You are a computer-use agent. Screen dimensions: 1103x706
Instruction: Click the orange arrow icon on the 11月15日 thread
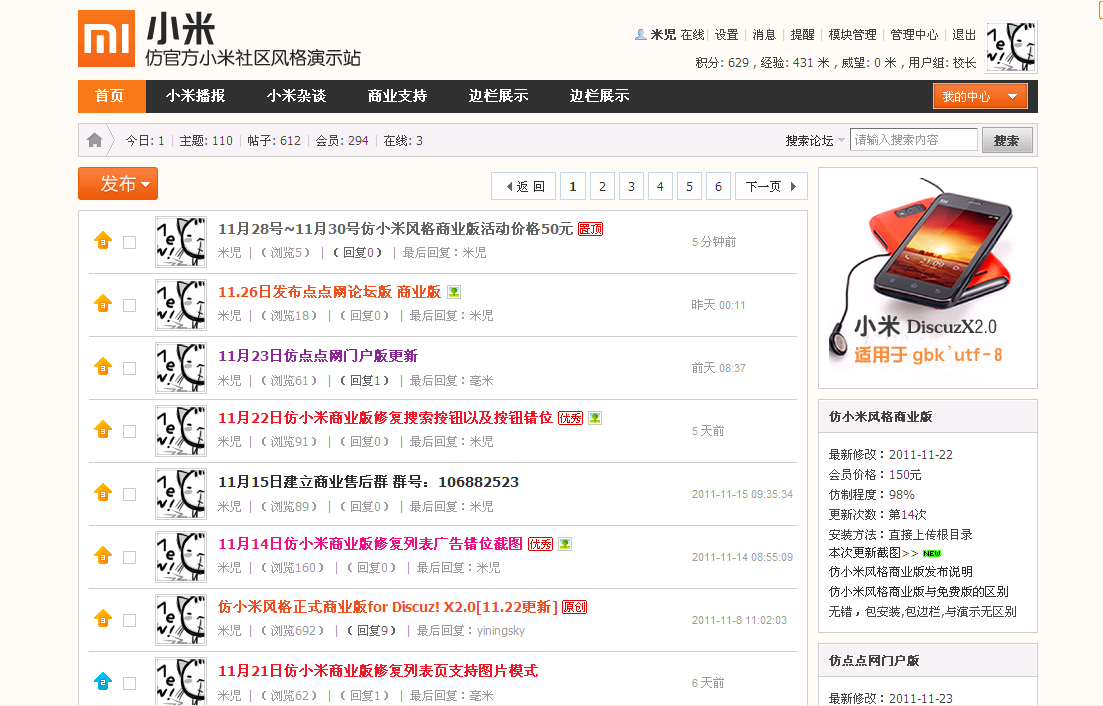[x=103, y=493]
